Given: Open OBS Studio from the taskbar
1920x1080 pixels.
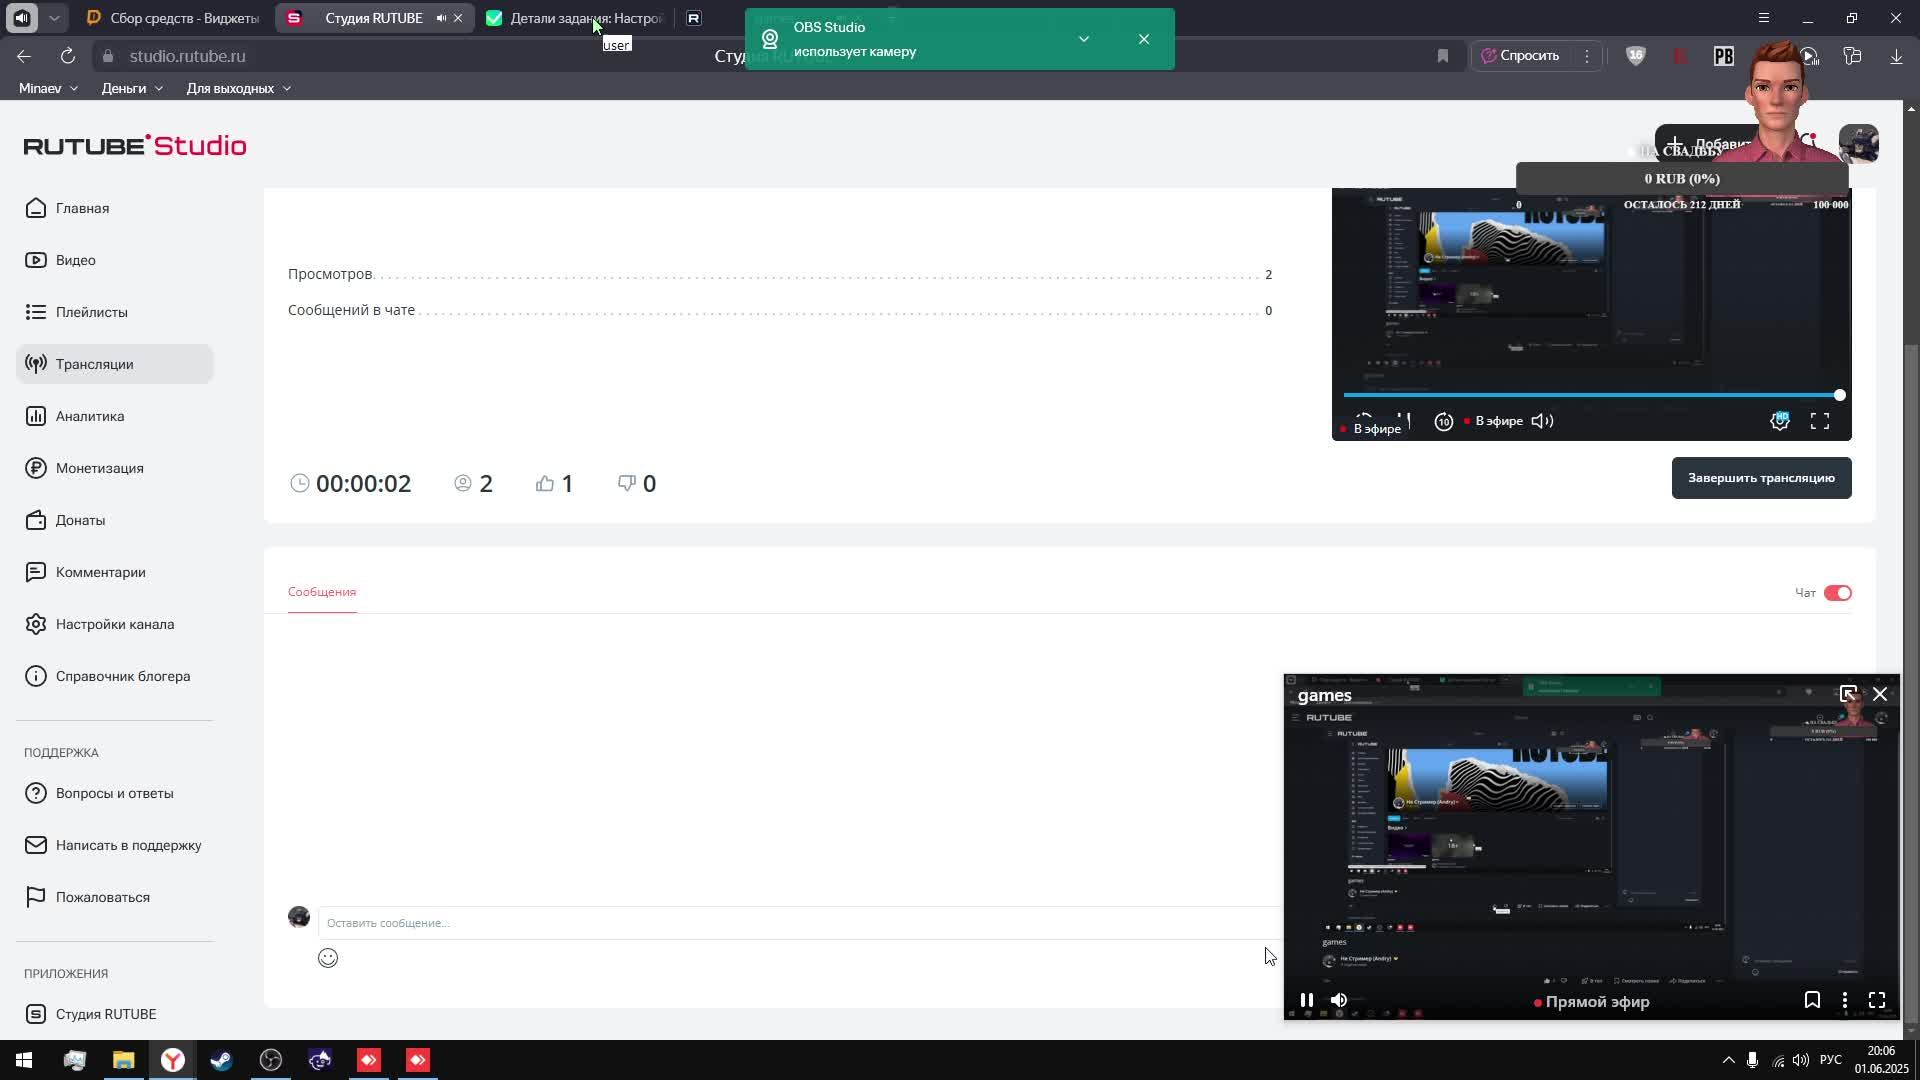Looking at the screenshot, I should [x=270, y=1060].
